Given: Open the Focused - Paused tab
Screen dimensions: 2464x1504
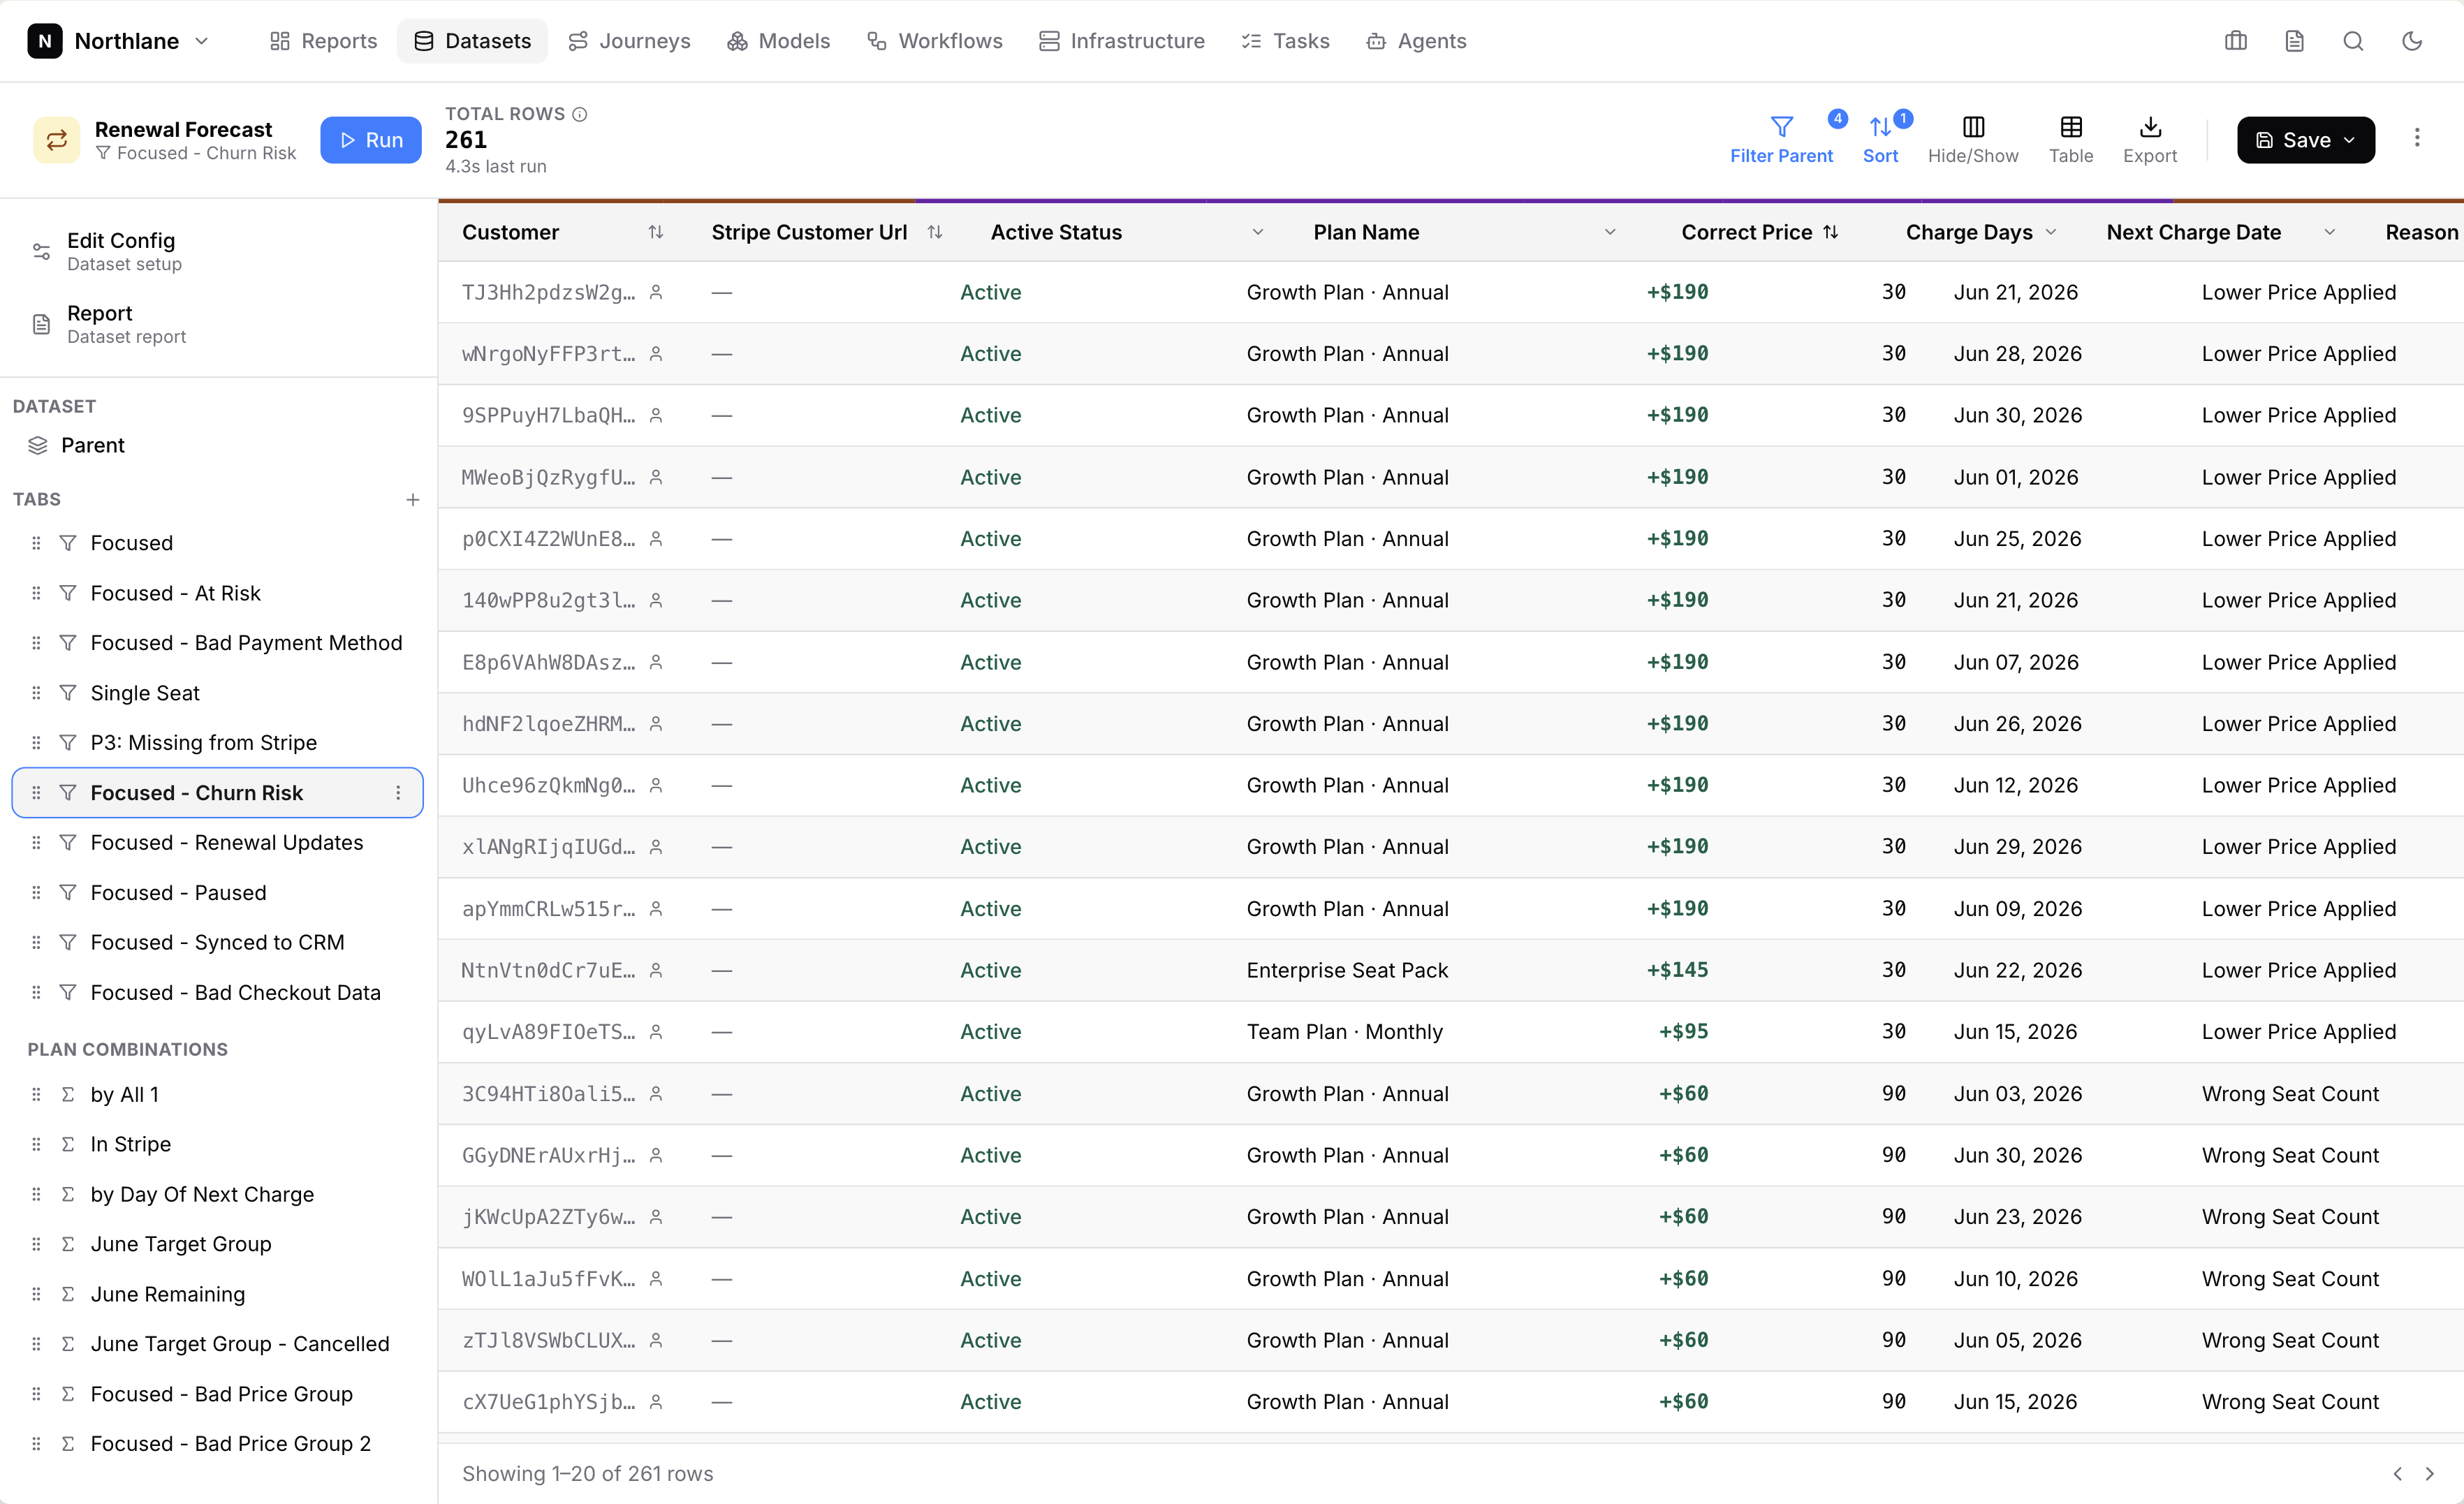Looking at the screenshot, I should point(217,892).
